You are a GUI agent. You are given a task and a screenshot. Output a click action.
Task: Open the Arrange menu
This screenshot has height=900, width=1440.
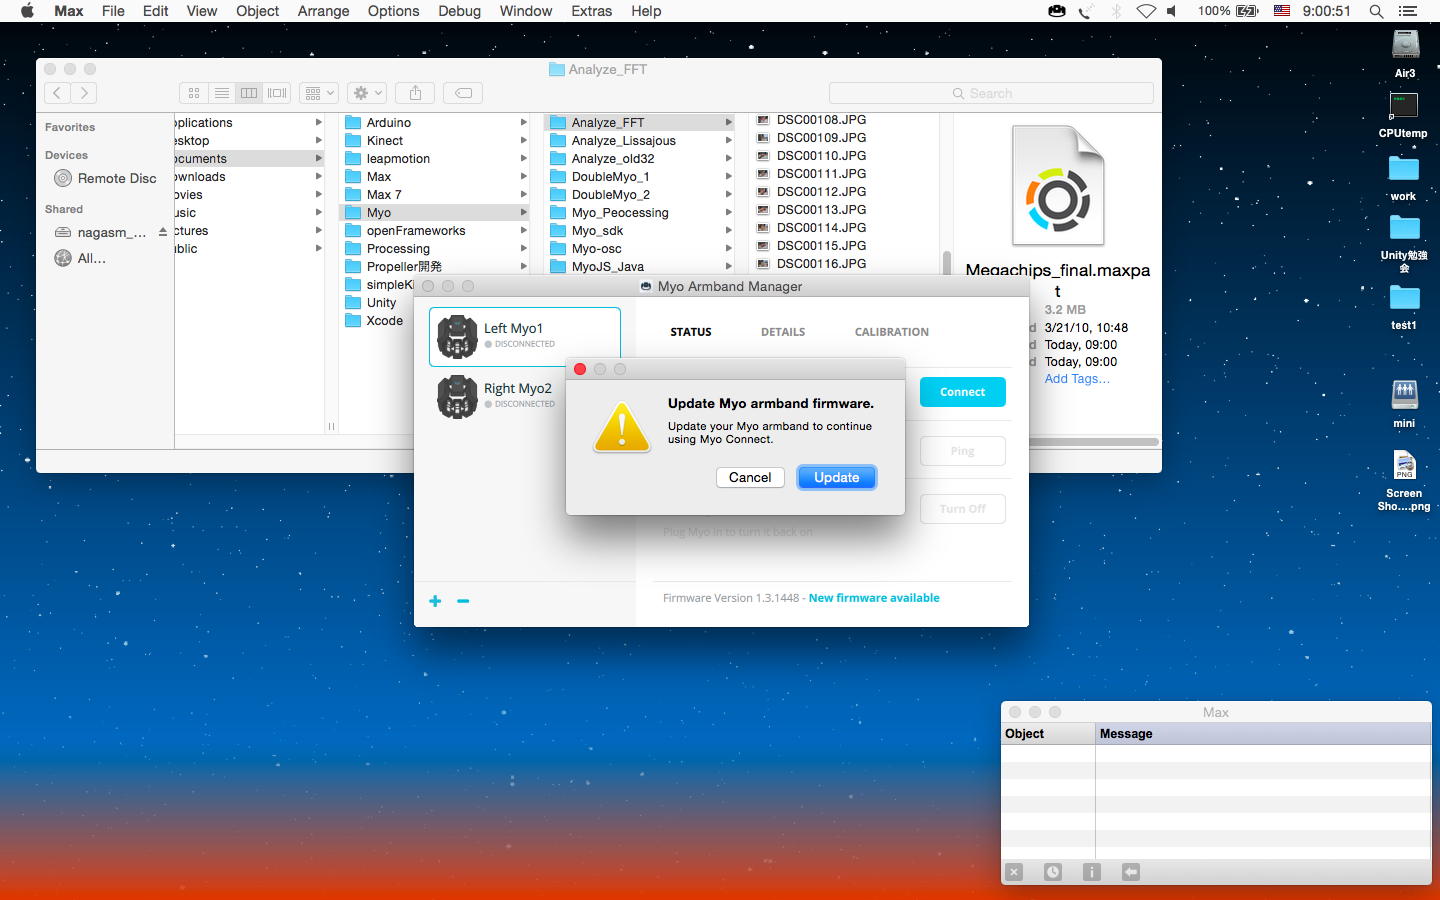tap(323, 11)
